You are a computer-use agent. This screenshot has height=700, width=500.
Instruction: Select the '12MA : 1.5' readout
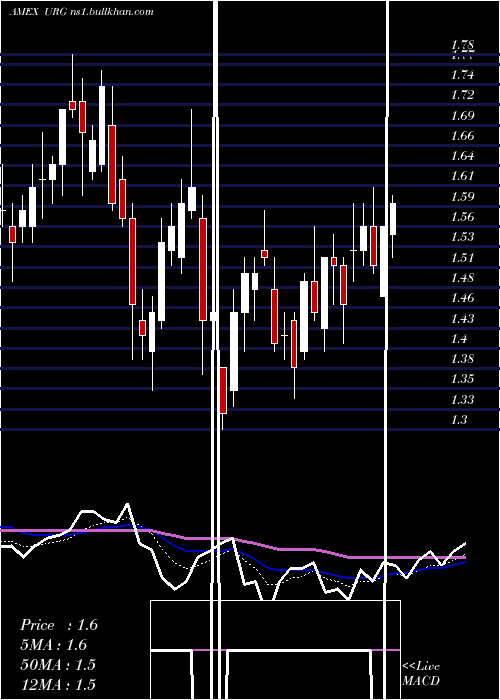58,684
